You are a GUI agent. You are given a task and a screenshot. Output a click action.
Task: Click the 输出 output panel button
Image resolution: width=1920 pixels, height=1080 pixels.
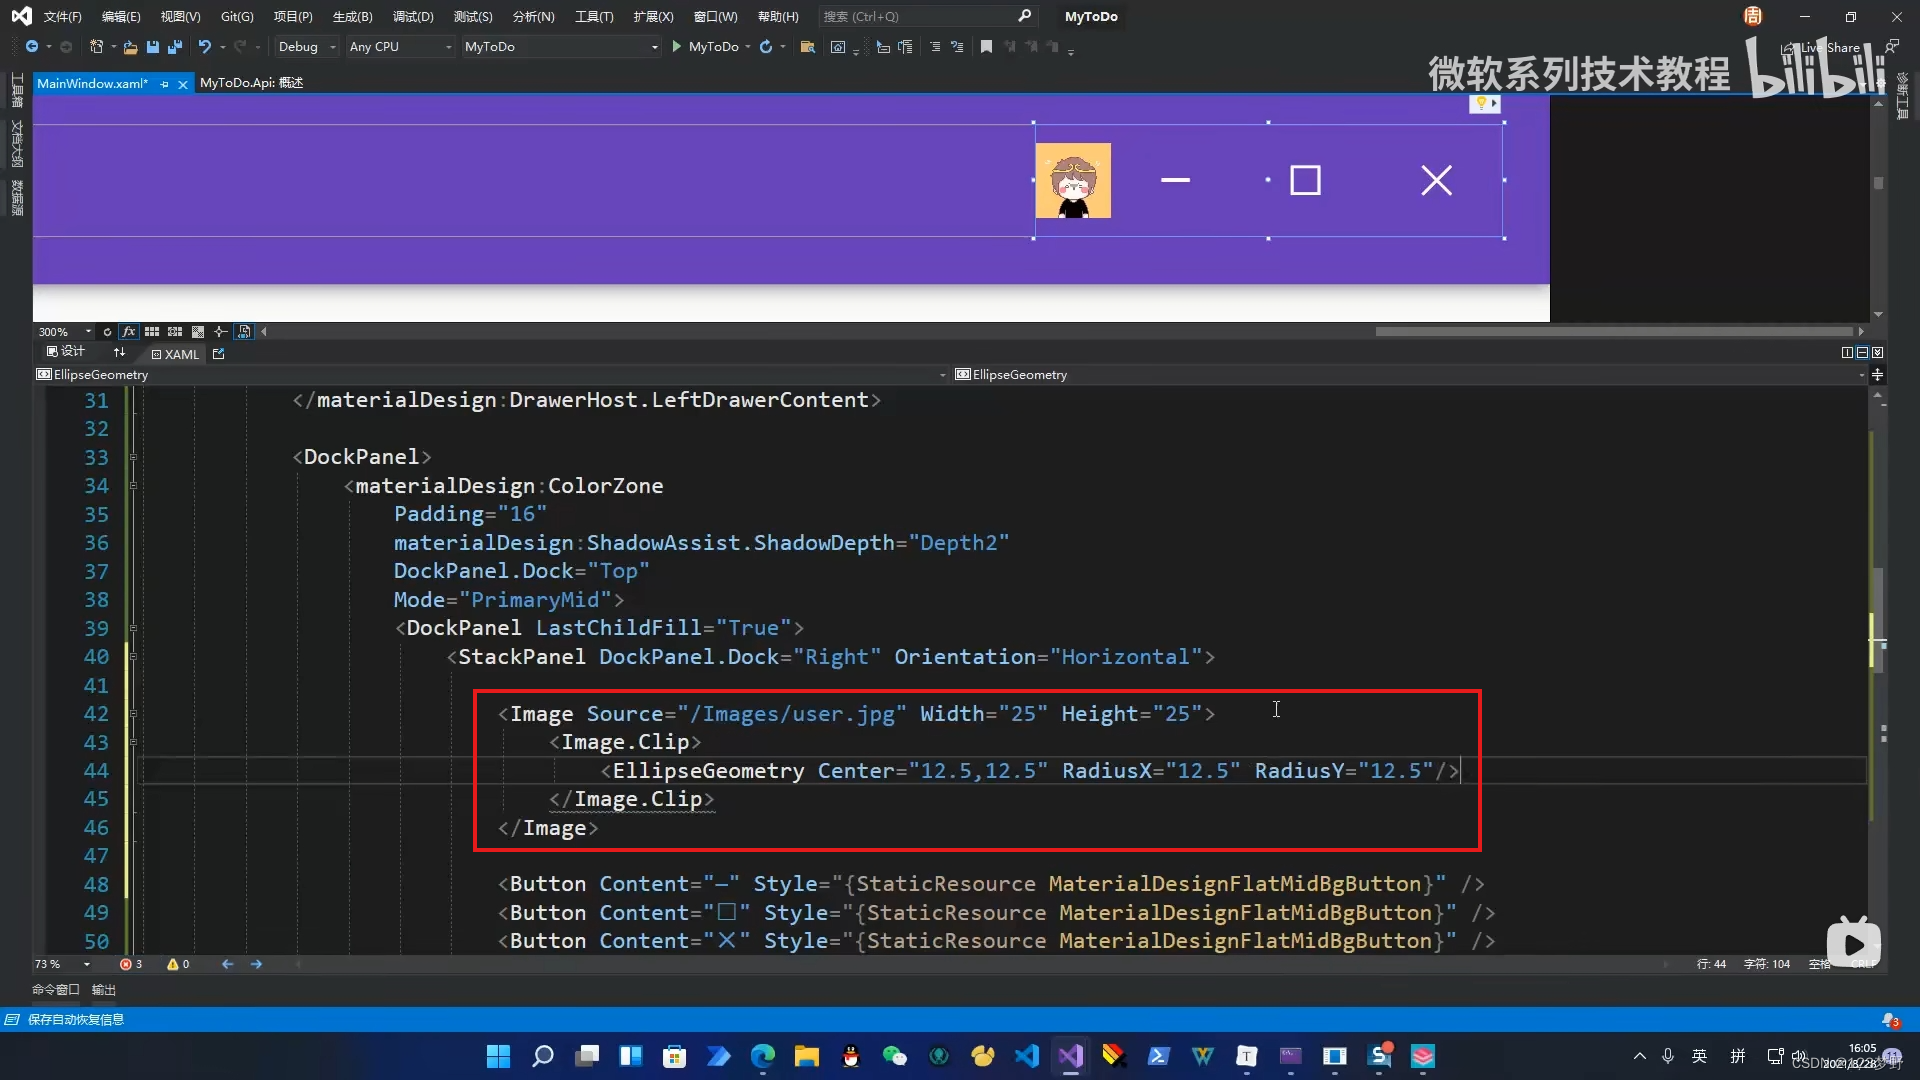(x=104, y=990)
